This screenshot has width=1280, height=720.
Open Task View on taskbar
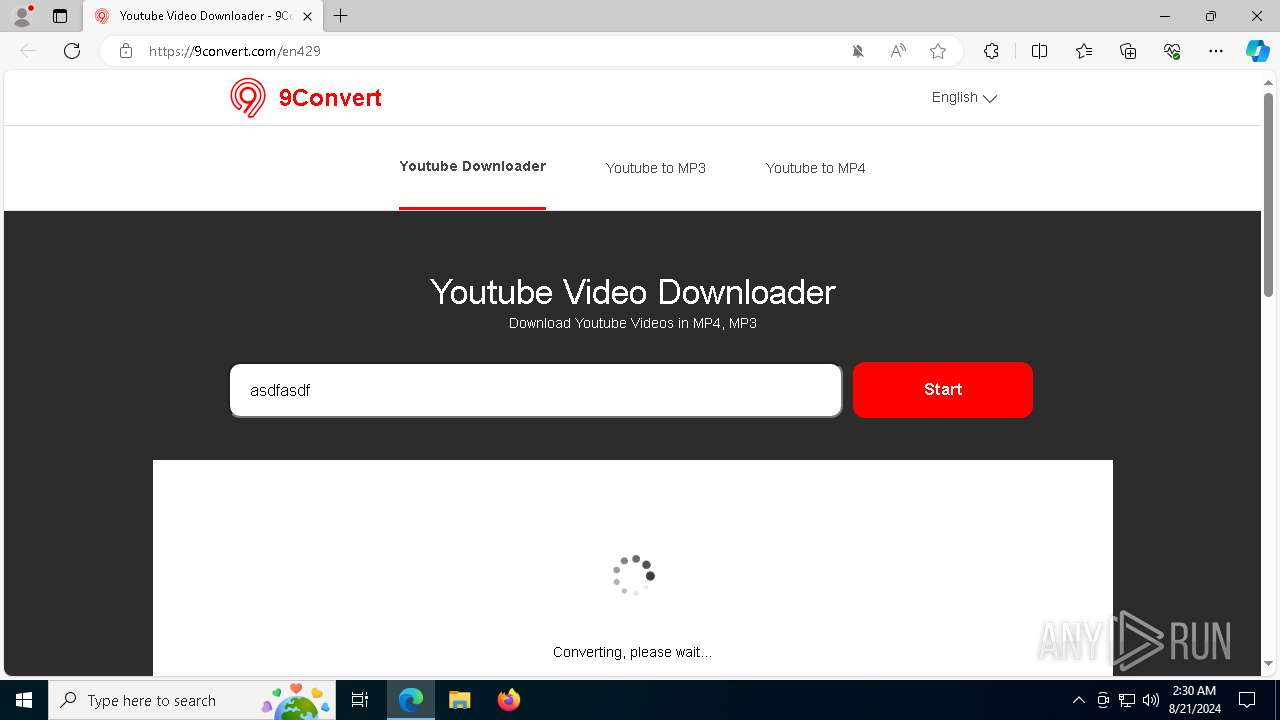360,700
